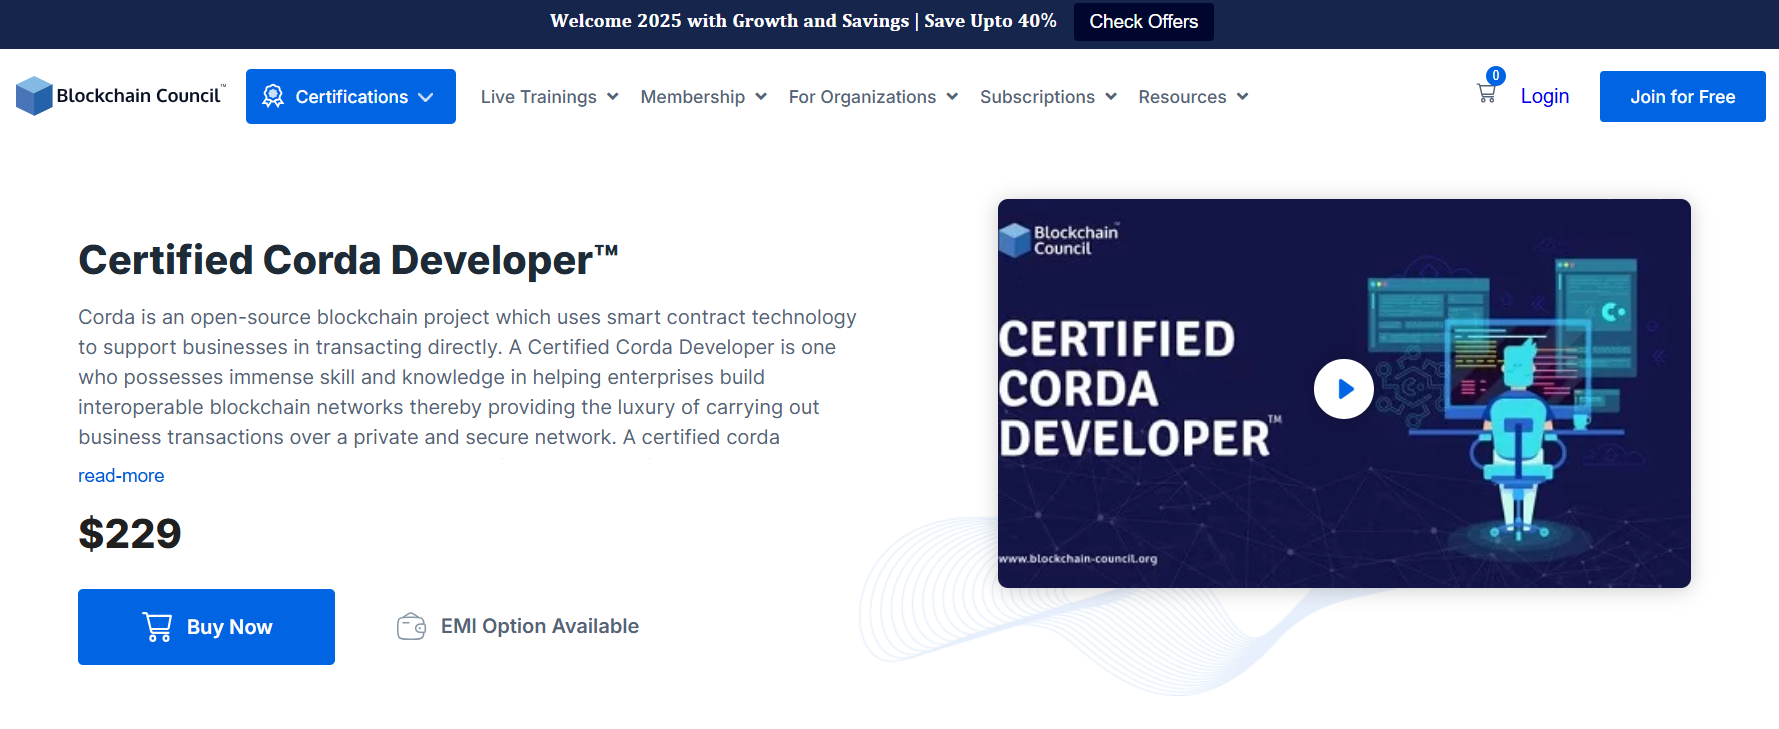Click the Certified Corda Developer heading

348,260
